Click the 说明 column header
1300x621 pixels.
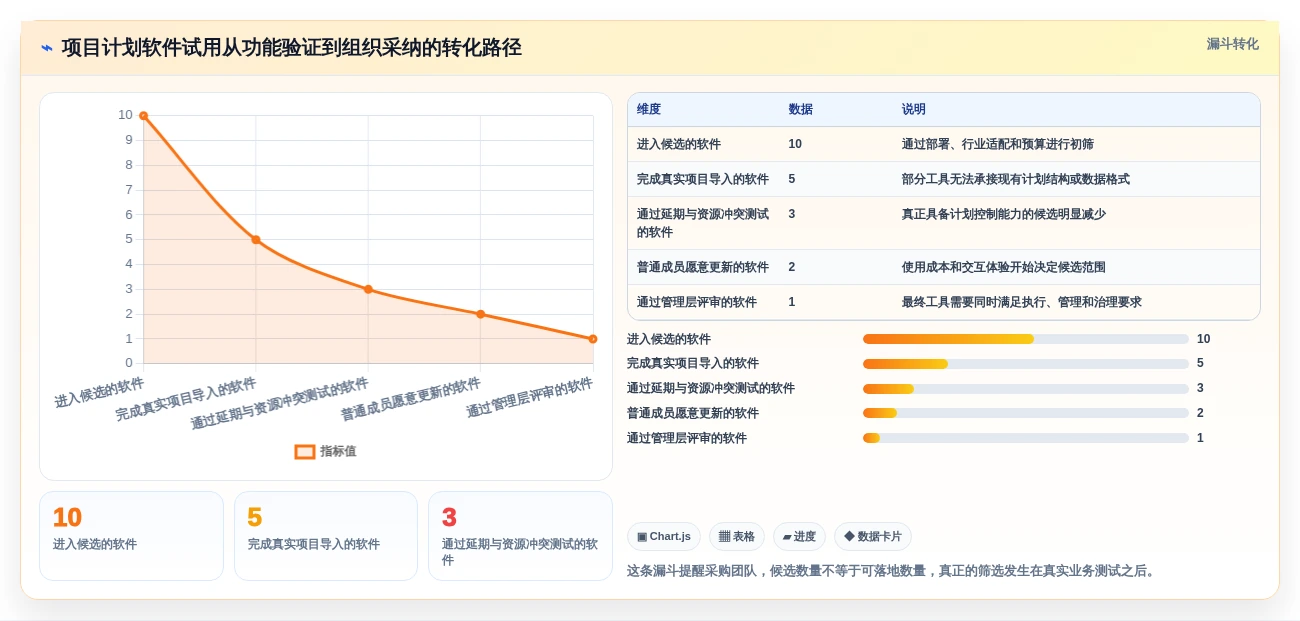point(914,110)
